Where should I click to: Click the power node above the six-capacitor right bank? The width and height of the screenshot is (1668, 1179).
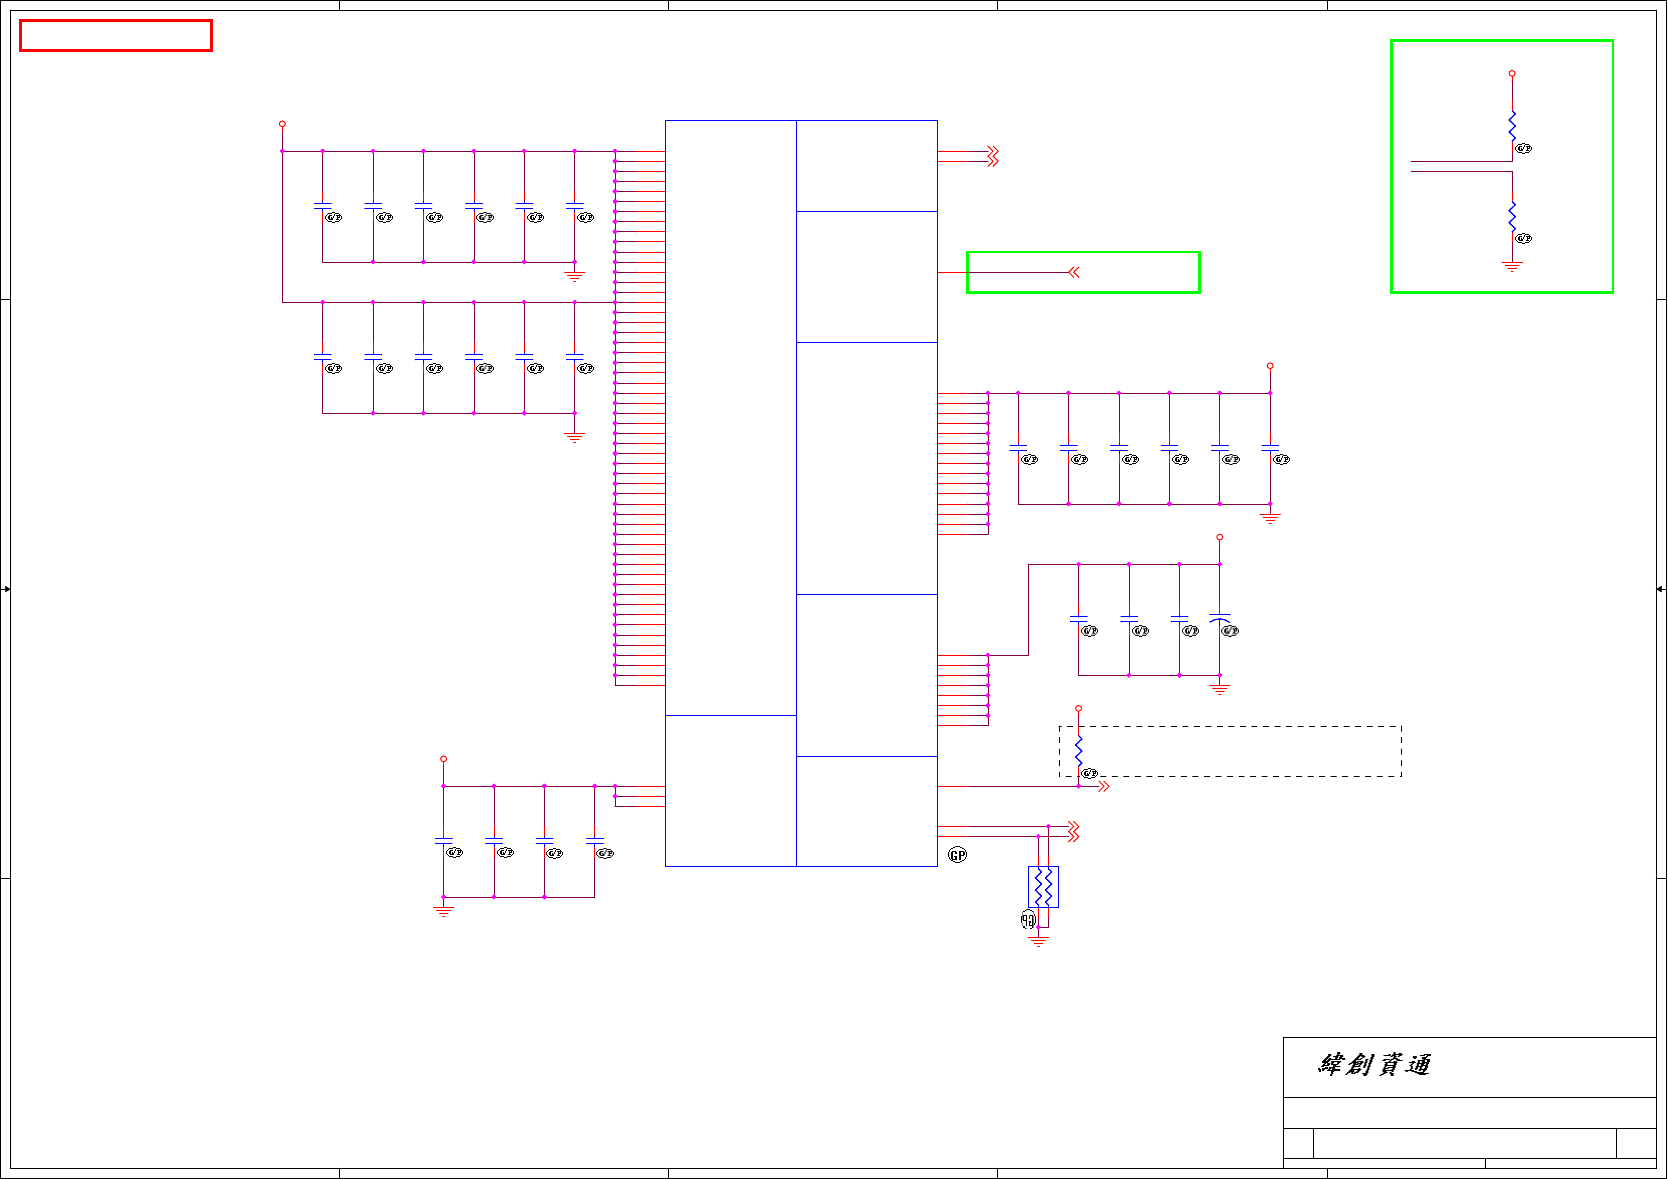(1270, 366)
